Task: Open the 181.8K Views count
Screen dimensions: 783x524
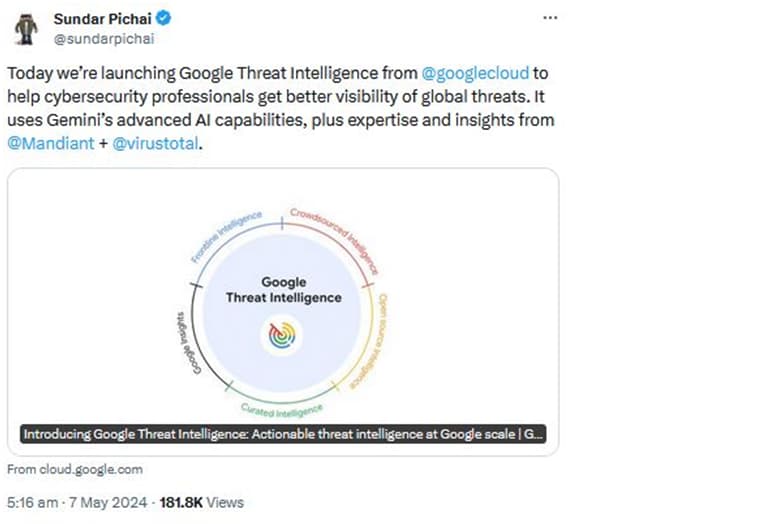Action: tap(201, 502)
